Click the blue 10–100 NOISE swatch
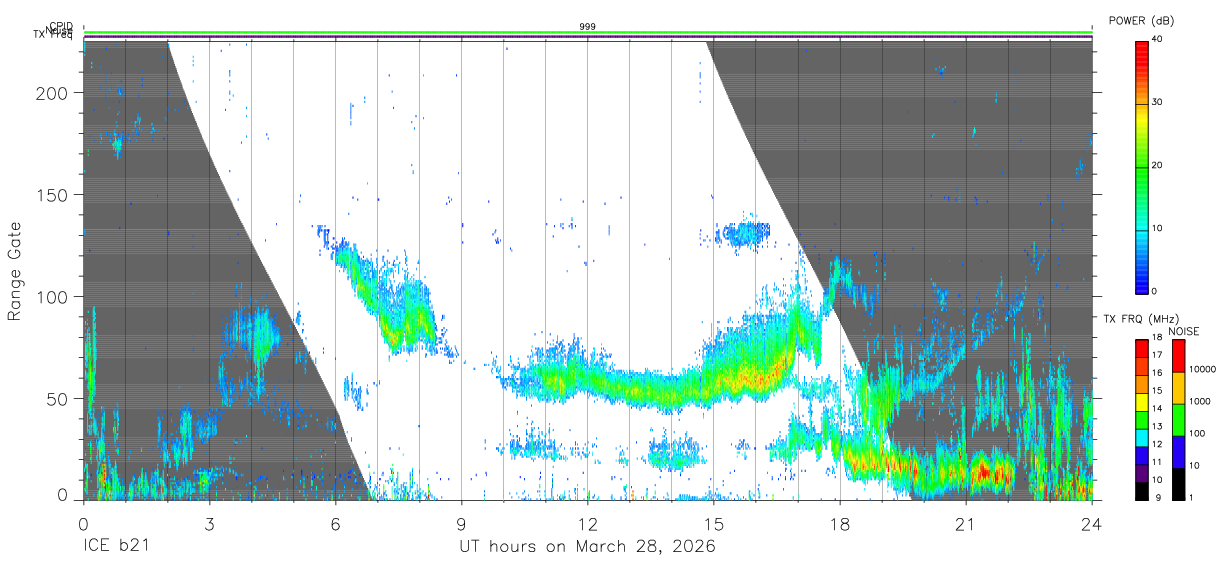1228x567 pixels. (x=1179, y=452)
